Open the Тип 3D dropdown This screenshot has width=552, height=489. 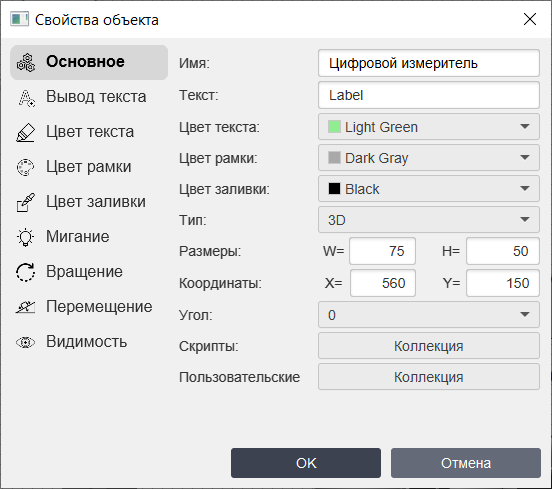pyautogui.click(x=429, y=220)
